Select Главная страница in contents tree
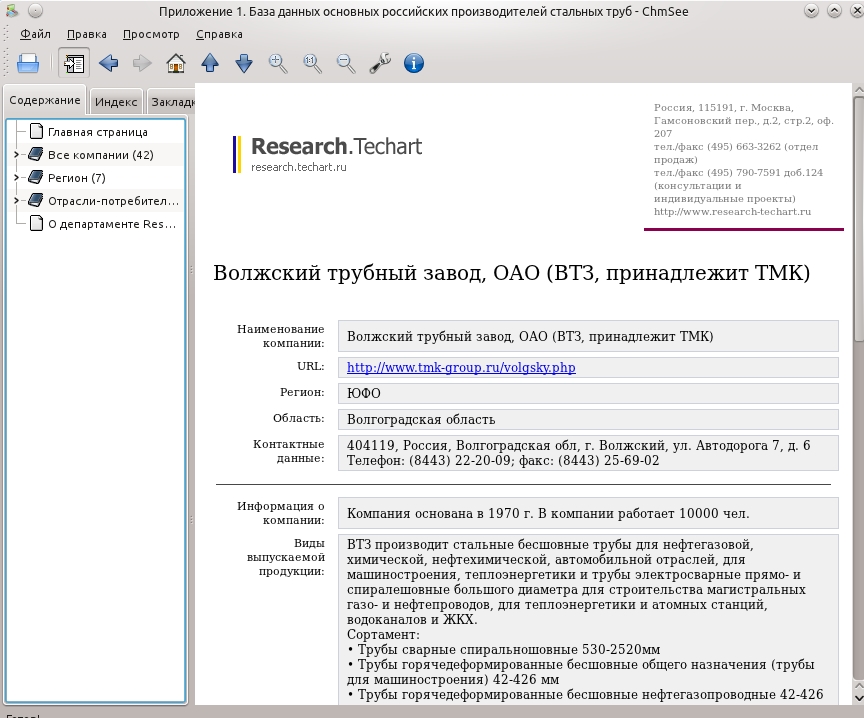864x718 pixels. tap(98, 132)
